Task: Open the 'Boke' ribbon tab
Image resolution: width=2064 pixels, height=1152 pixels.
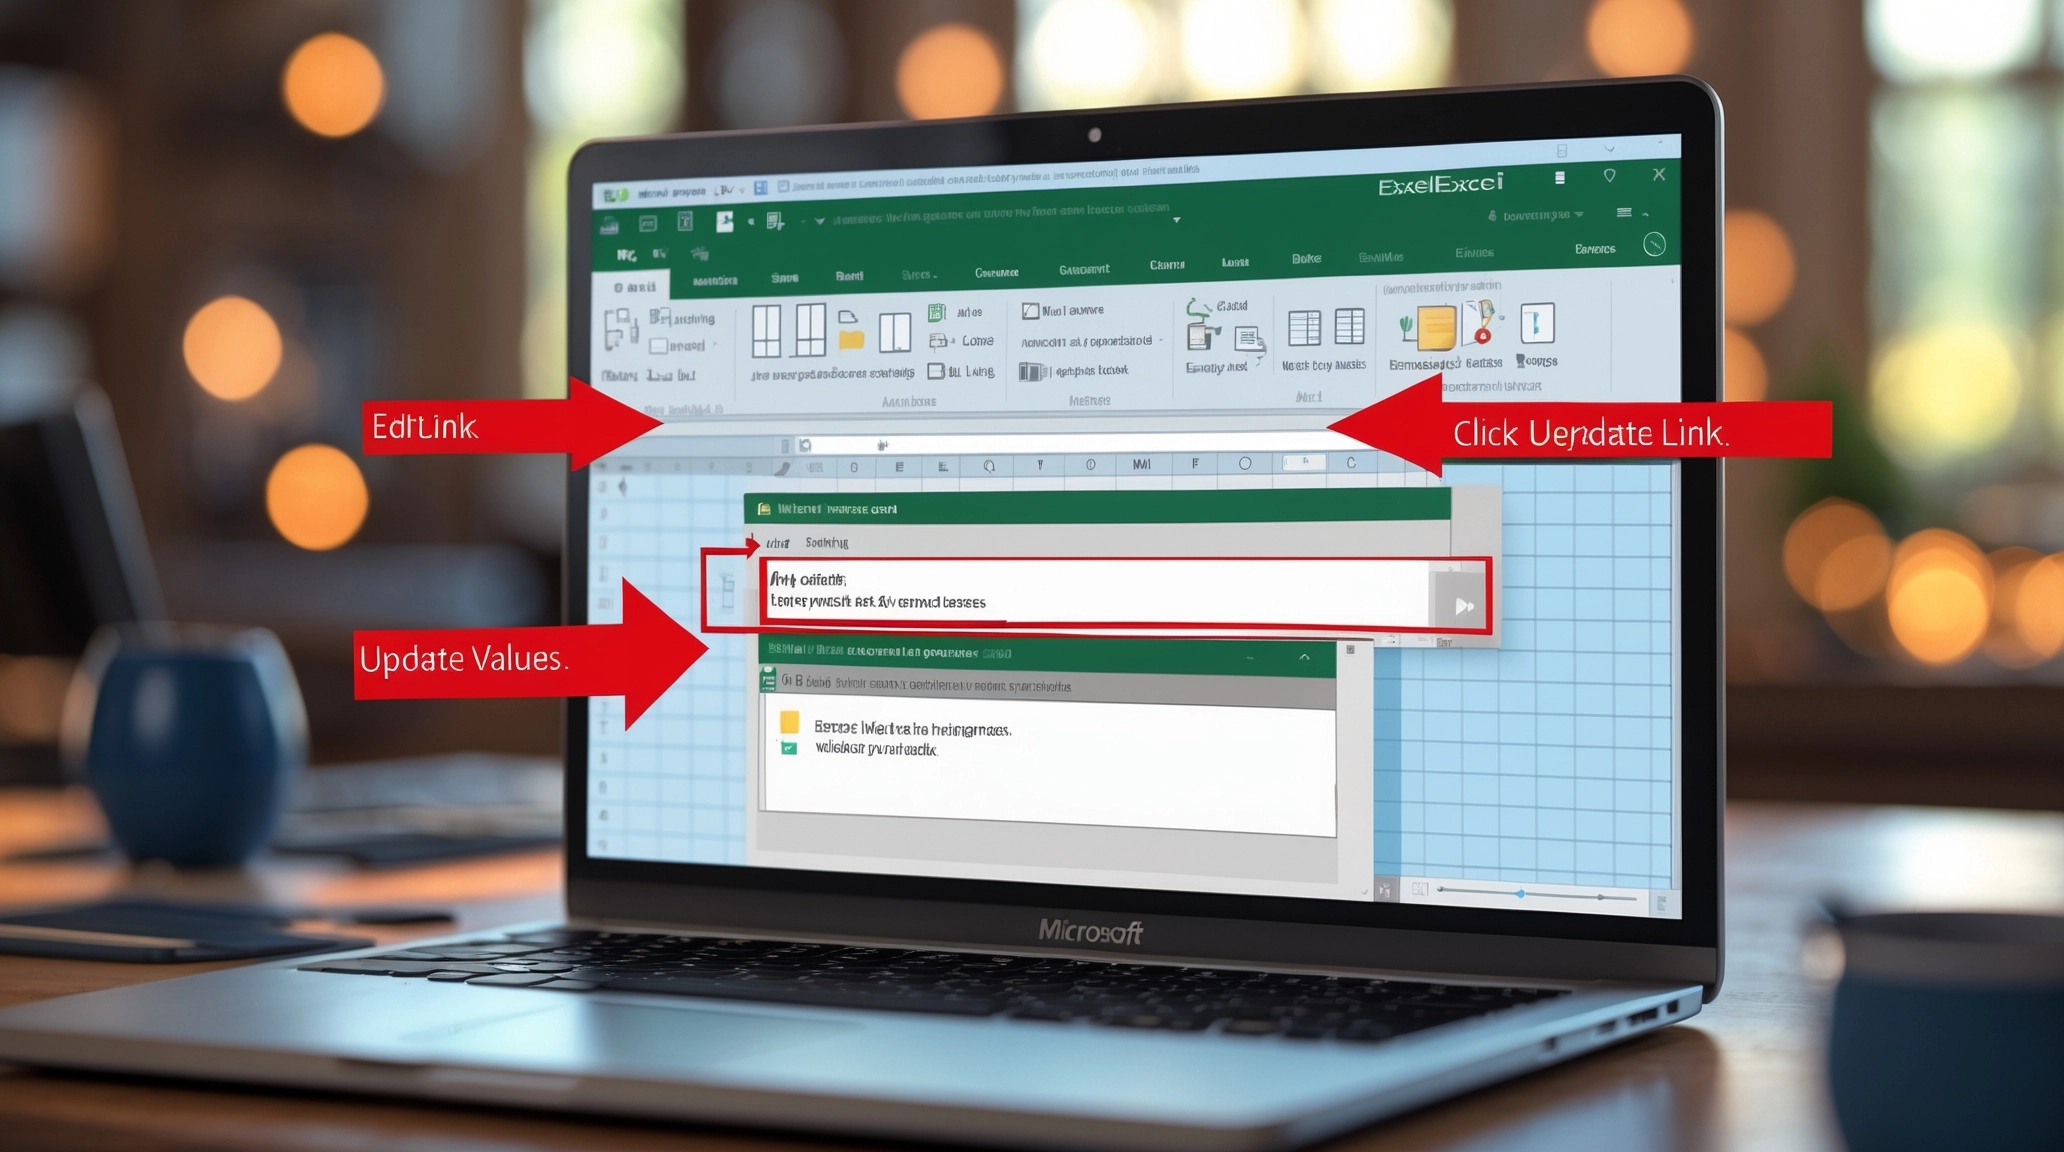Action: click(1306, 258)
